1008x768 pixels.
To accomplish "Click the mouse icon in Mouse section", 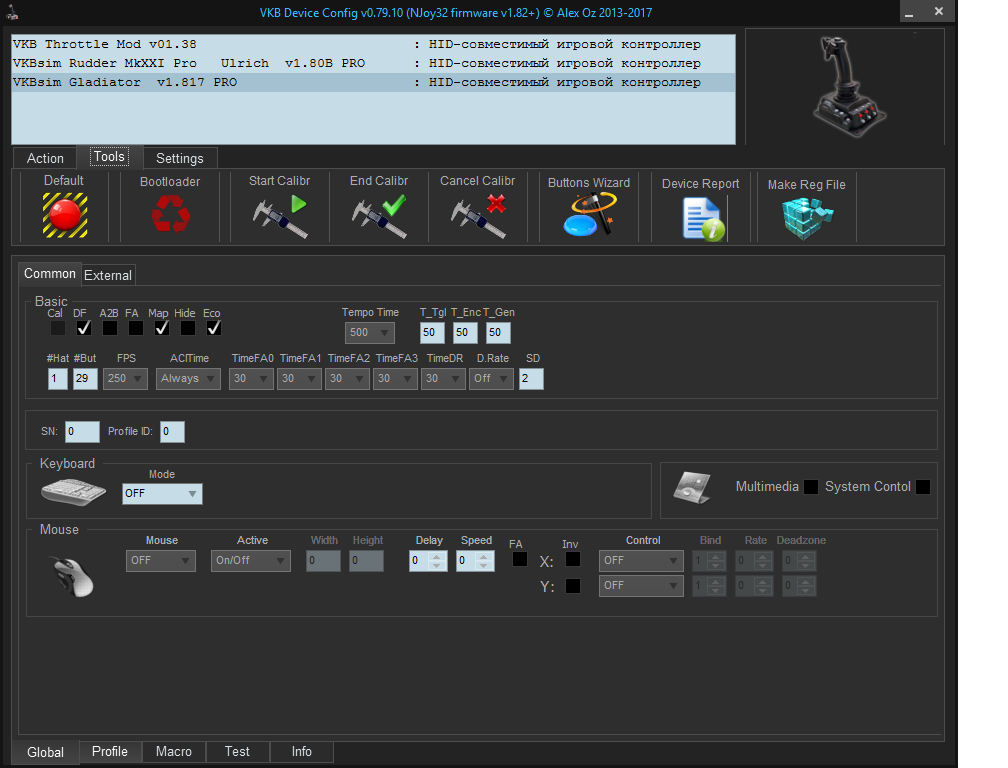I will [73, 576].
